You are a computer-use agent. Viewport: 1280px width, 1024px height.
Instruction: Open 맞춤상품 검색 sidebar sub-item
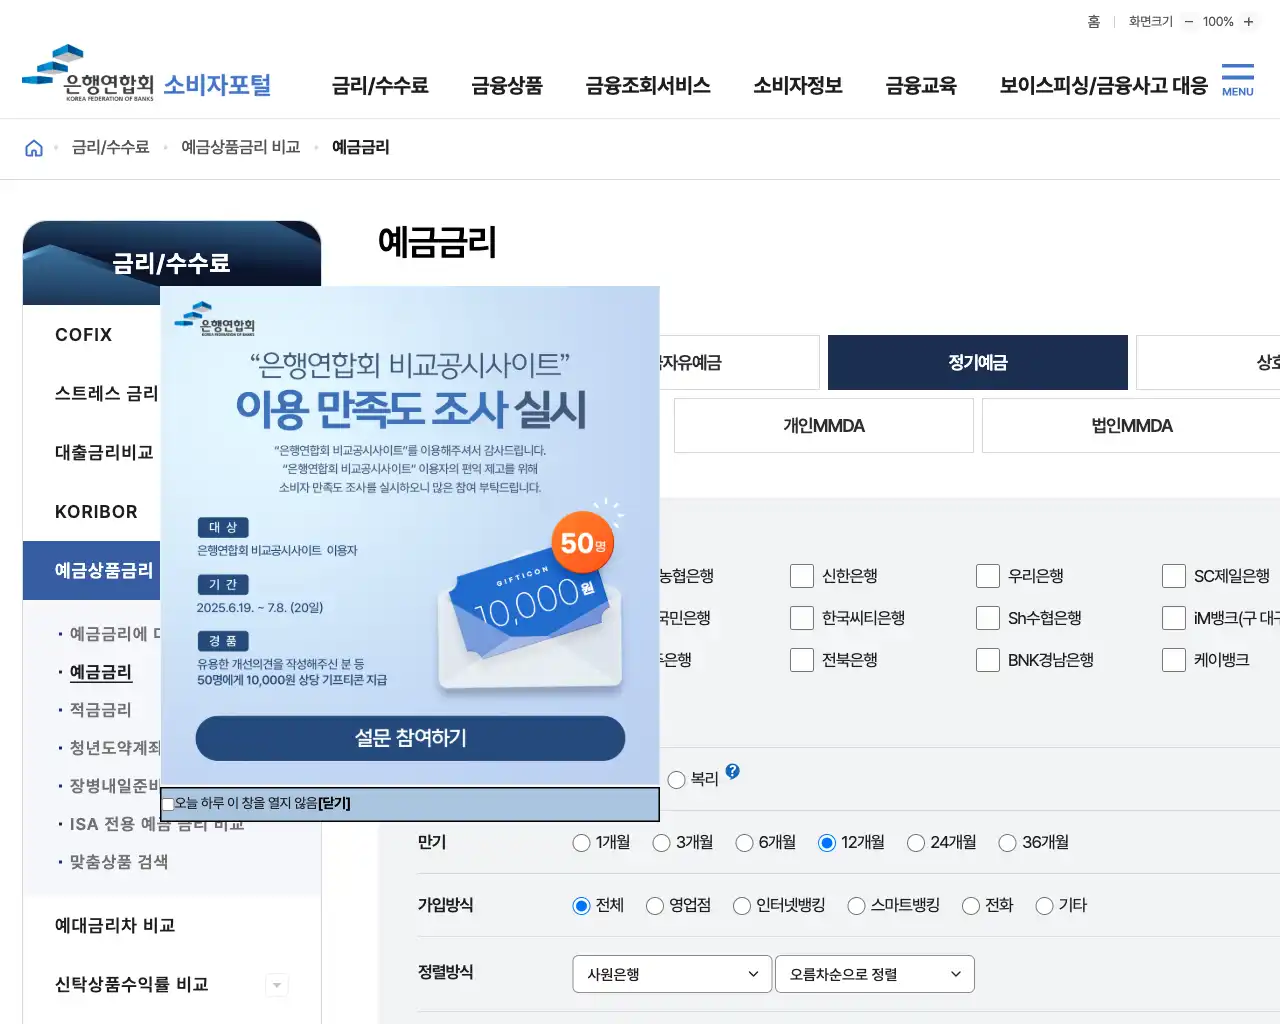pyautogui.click(x=119, y=862)
